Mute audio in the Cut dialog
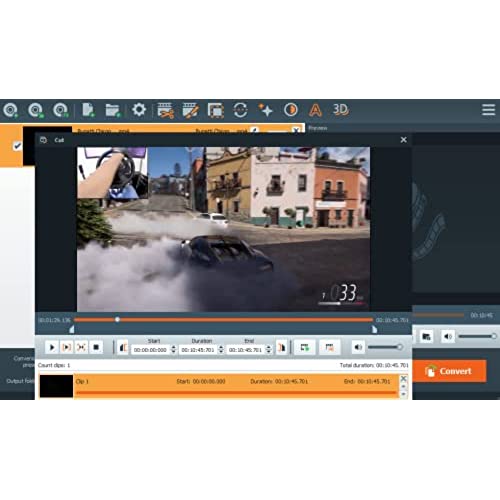Viewport: 500px width, 500px height. tap(358, 347)
